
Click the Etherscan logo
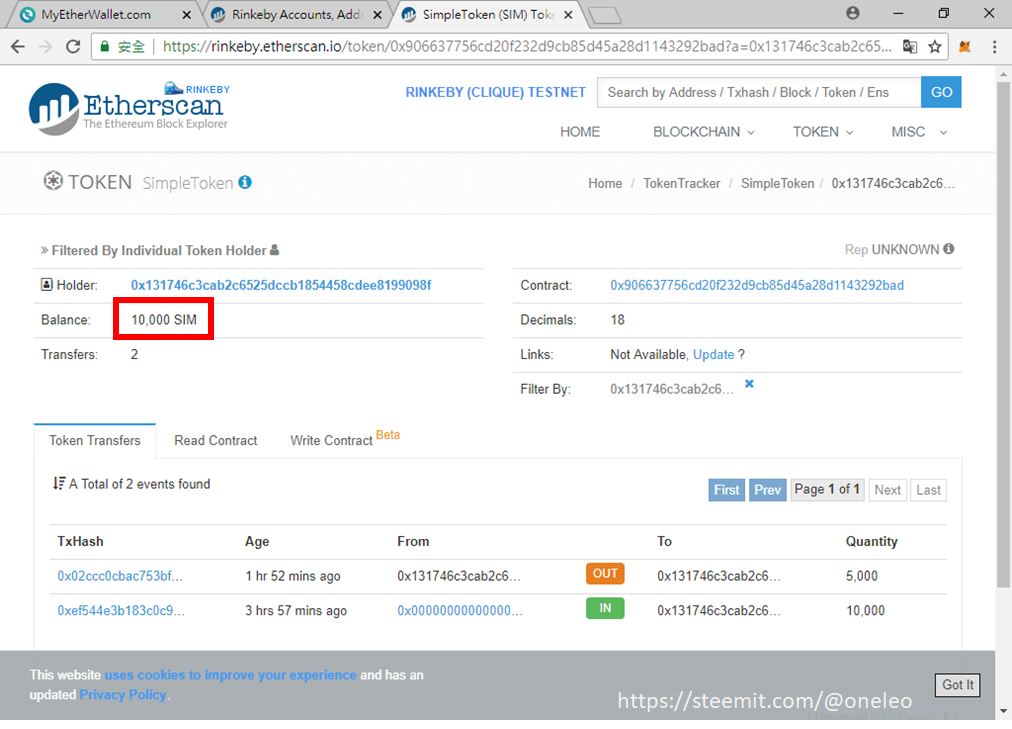click(x=129, y=108)
